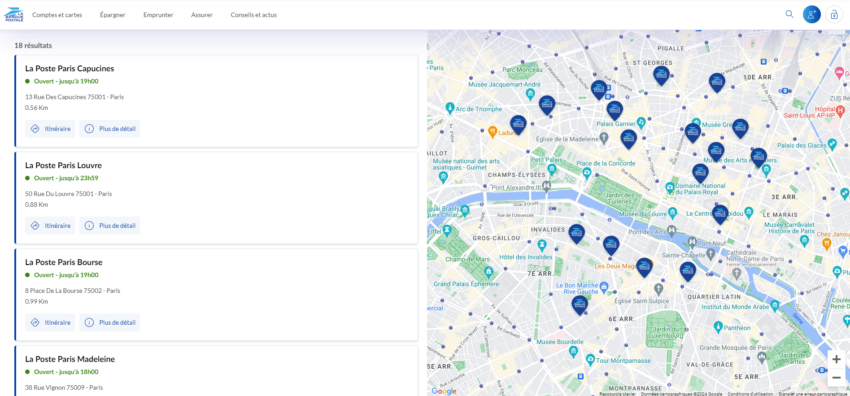Image resolution: width=850 pixels, height=396 pixels.
Task: Click address 8 Place De La Bourse
Action: (73, 290)
